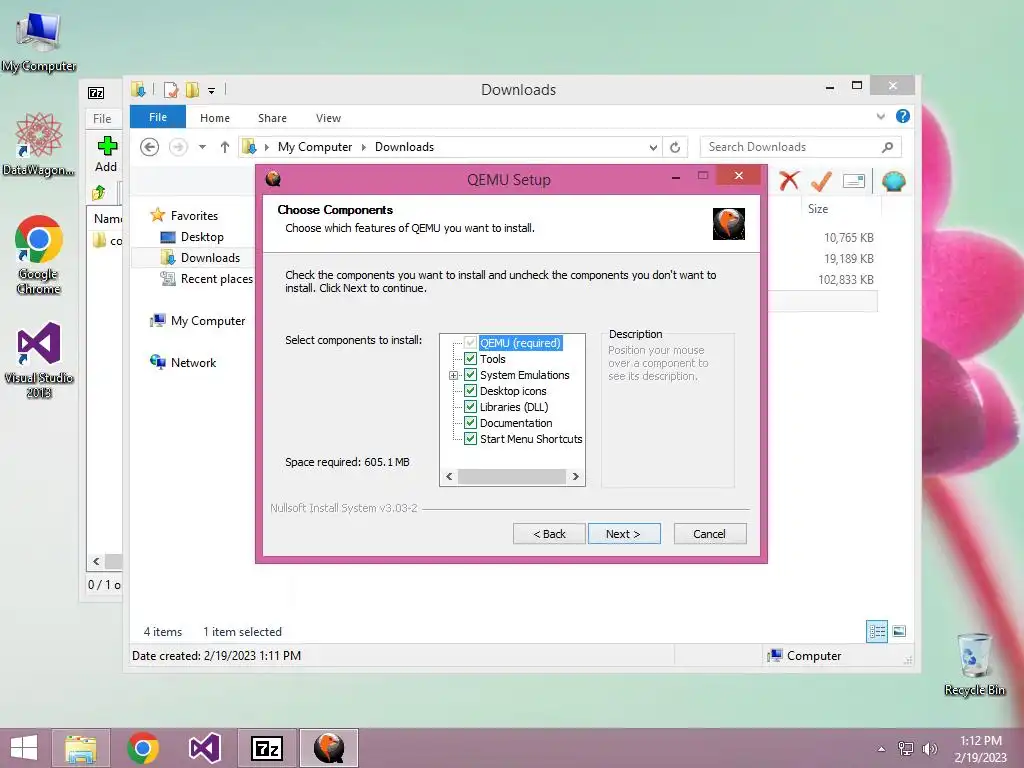Switch to the Home ribbon tab

click(215, 118)
